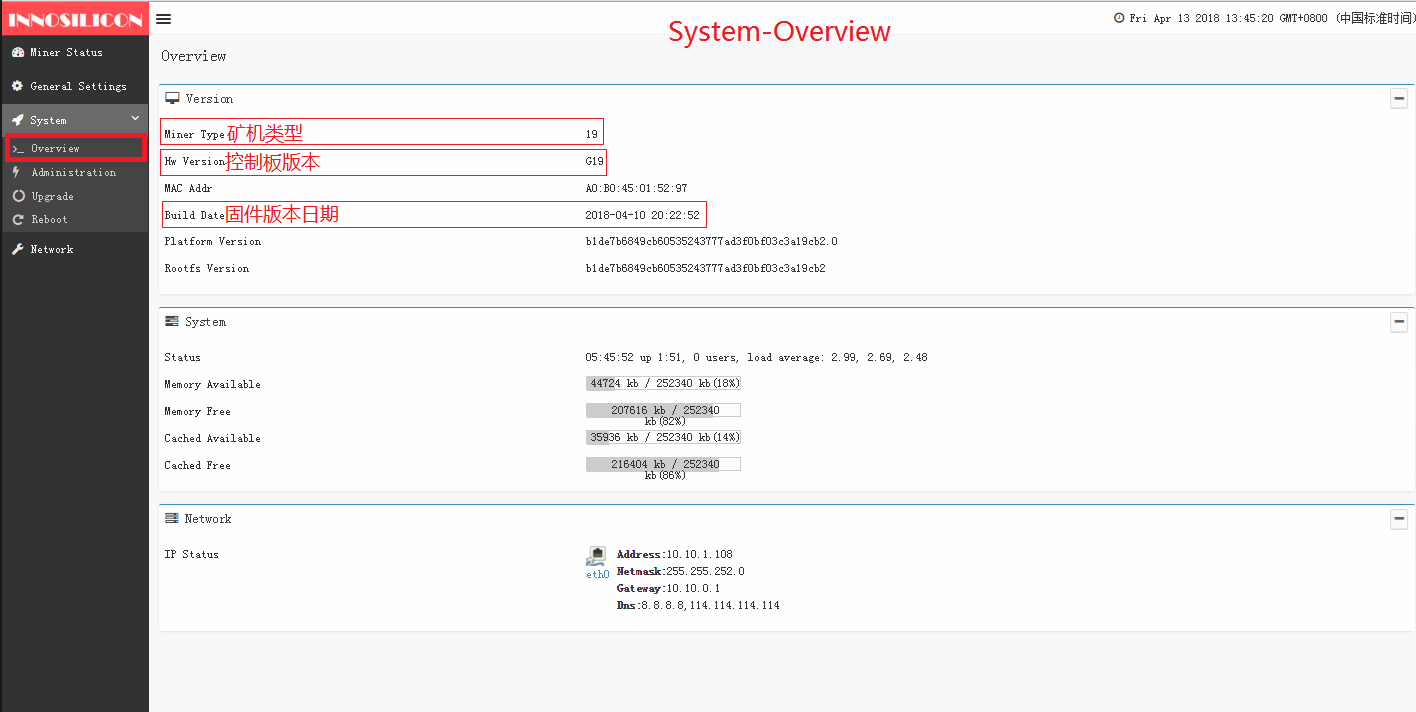Select Reboot in the sidebar
Image resolution: width=1416 pixels, height=712 pixels.
[x=49, y=219]
